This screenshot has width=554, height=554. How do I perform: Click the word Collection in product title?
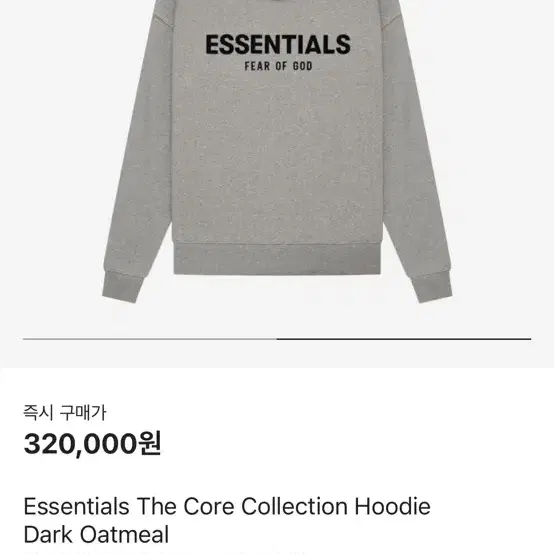pos(295,506)
